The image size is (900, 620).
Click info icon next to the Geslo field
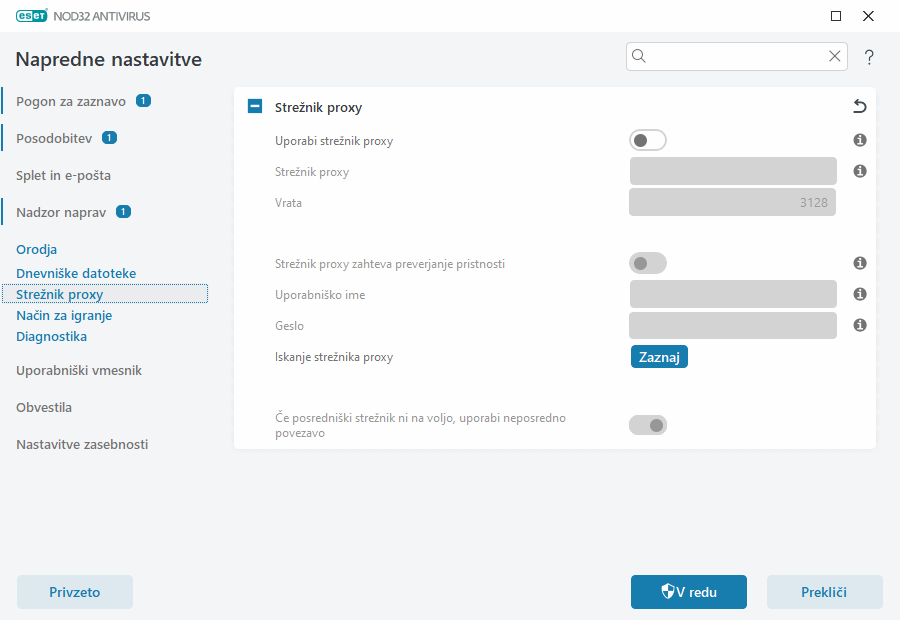pos(859,325)
